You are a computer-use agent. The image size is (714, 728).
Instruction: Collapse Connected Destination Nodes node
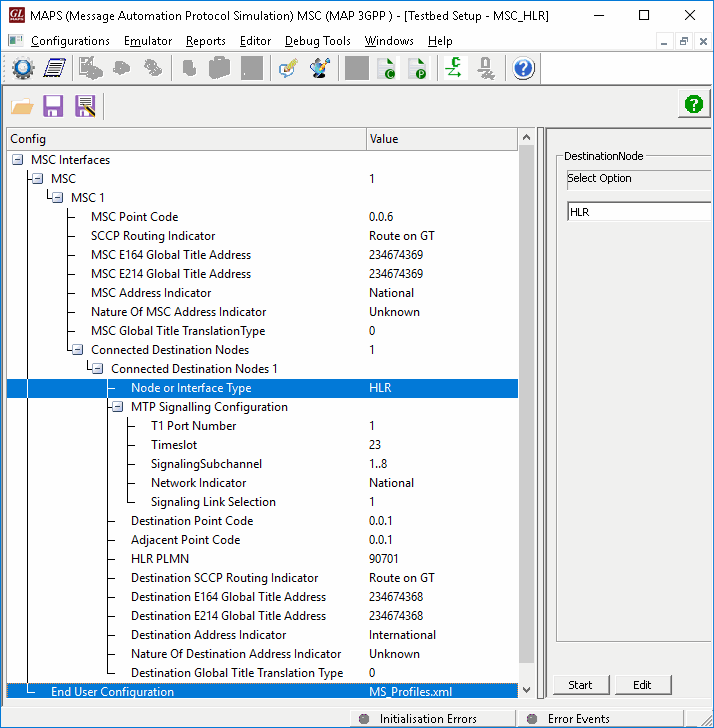coord(78,350)
